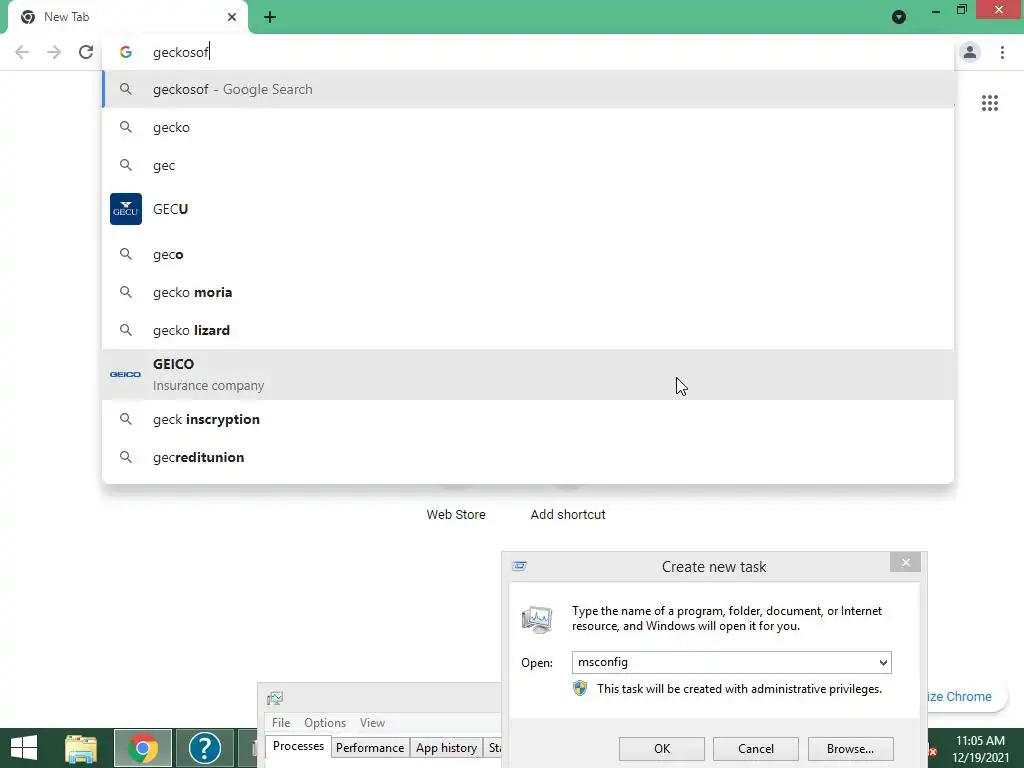Close the New Tab tab
This screenshot has height=768, width=1024.
coord(232,17)
